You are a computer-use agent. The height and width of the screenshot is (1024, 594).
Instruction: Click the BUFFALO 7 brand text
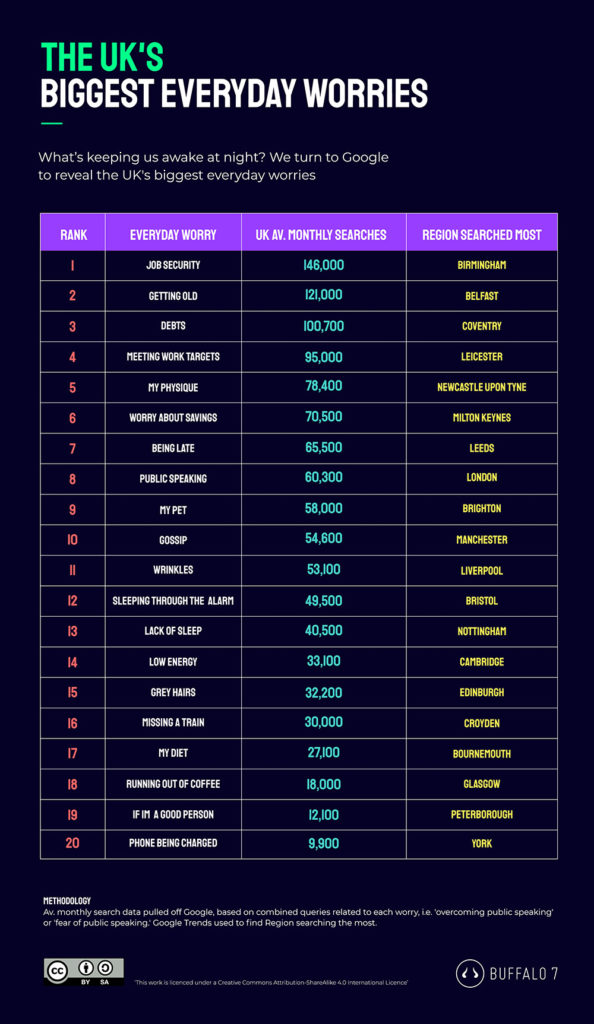(524, 974)
